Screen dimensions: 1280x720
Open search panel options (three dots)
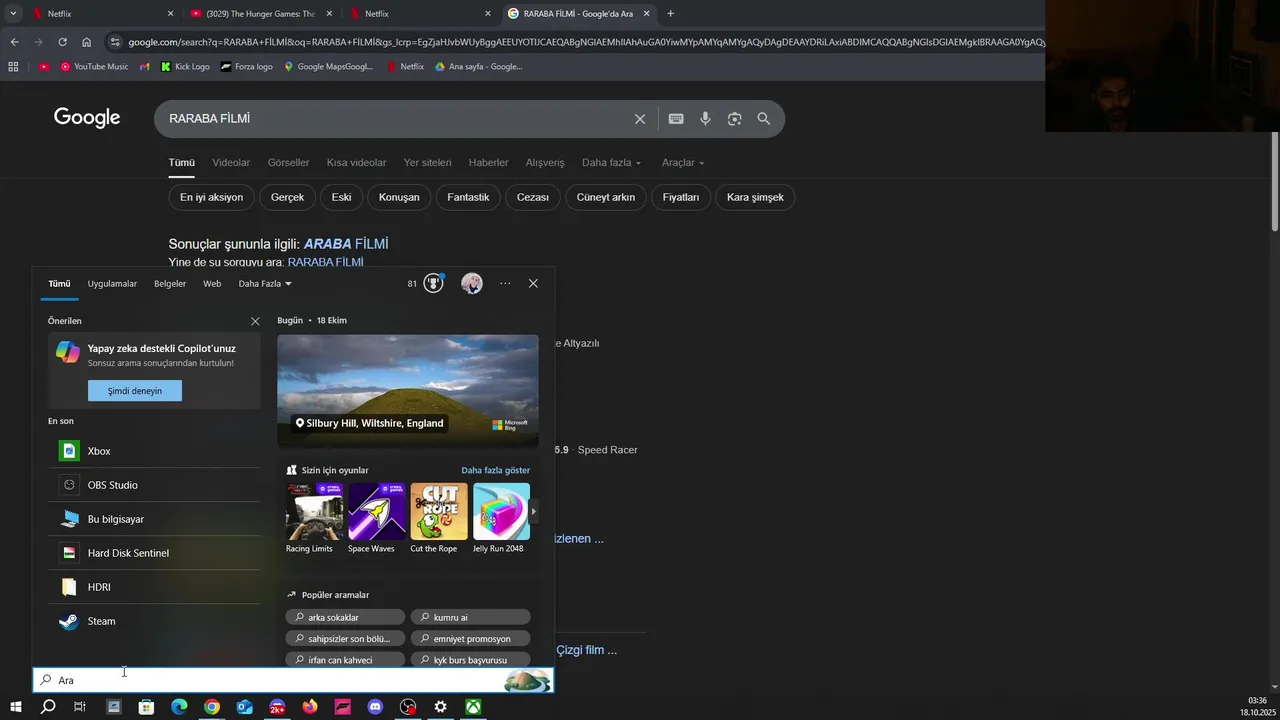tap(505, 284)
